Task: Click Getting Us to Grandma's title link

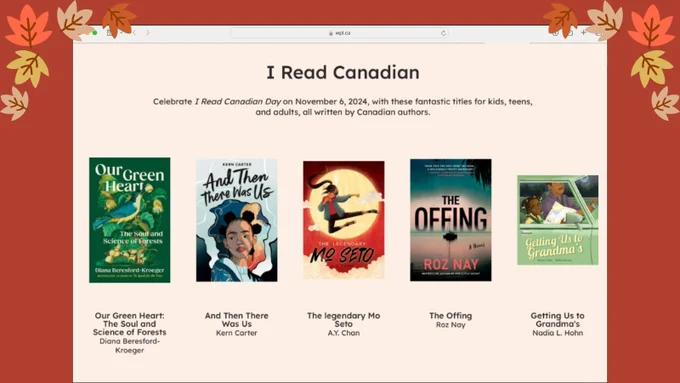Action: tap(558, 320)
